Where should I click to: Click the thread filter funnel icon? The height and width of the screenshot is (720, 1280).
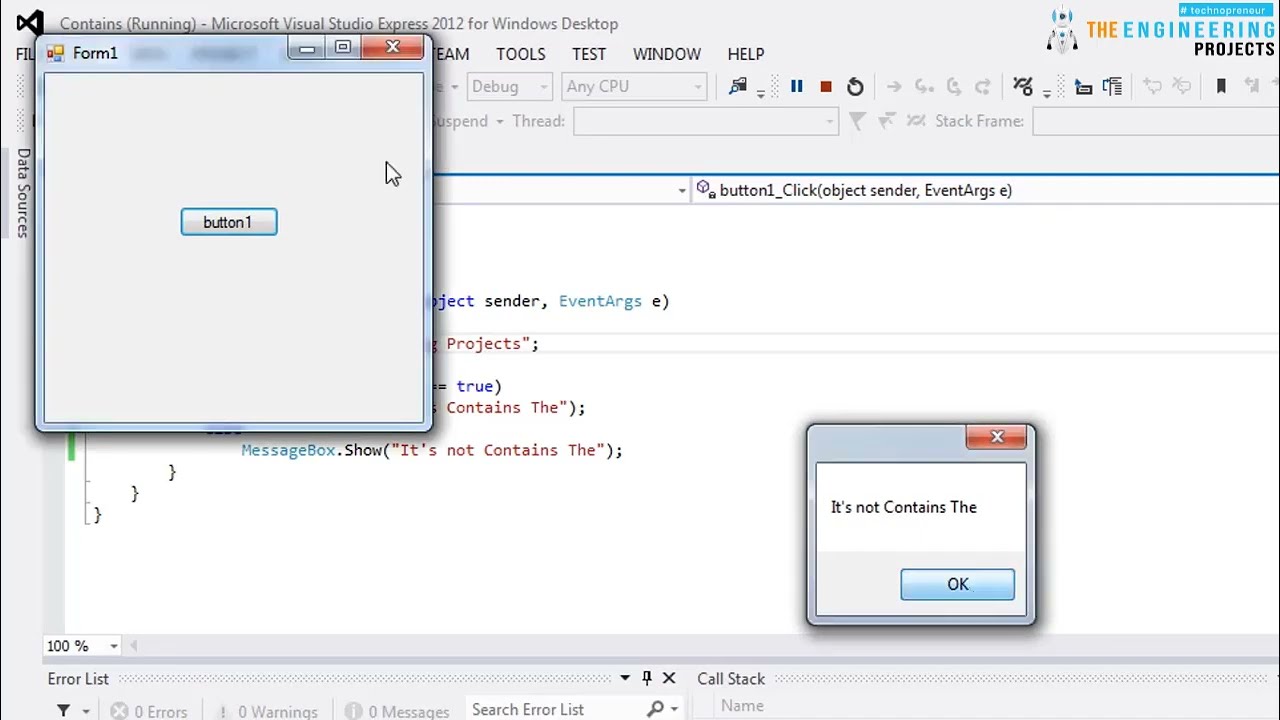point(857,121)
